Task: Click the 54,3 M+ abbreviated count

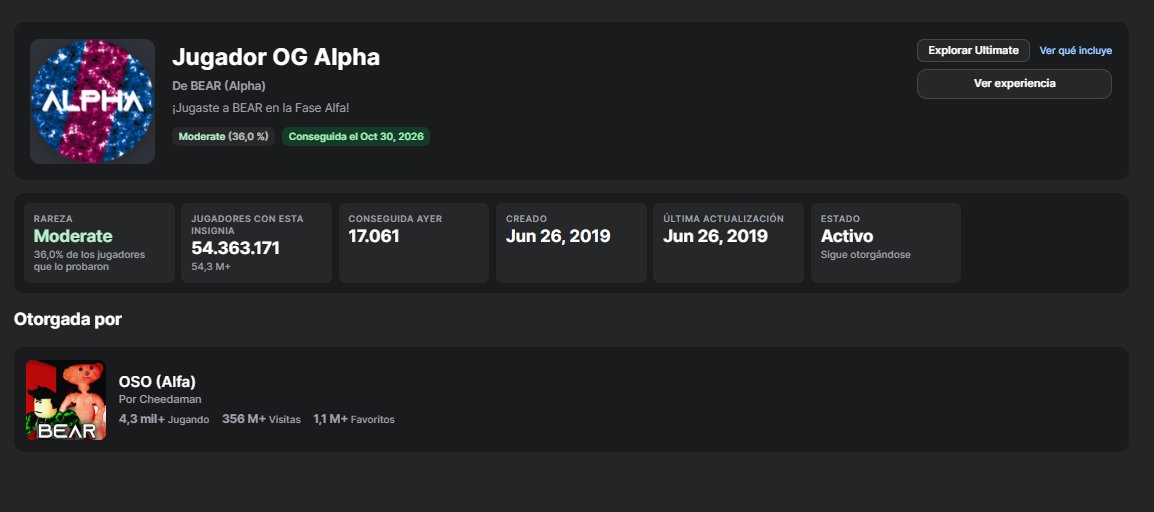Action: coord(211,266)
